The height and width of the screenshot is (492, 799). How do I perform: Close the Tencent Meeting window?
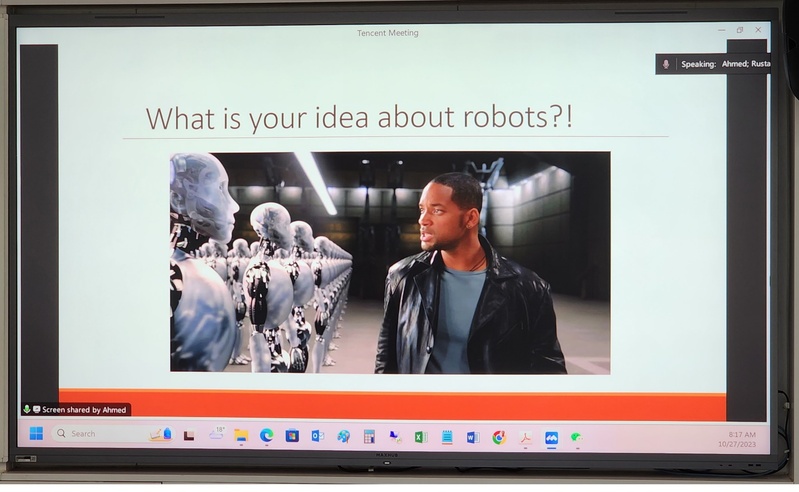click(x=758, y=30)
